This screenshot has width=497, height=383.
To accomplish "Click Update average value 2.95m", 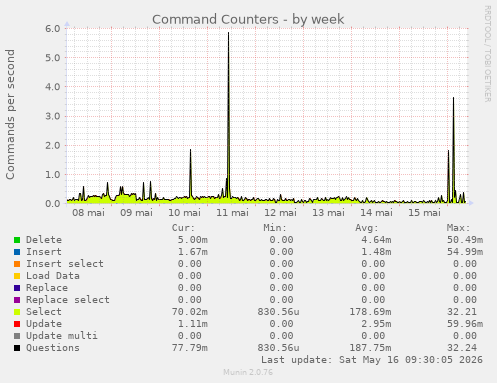I will click(x=376, y=324).
